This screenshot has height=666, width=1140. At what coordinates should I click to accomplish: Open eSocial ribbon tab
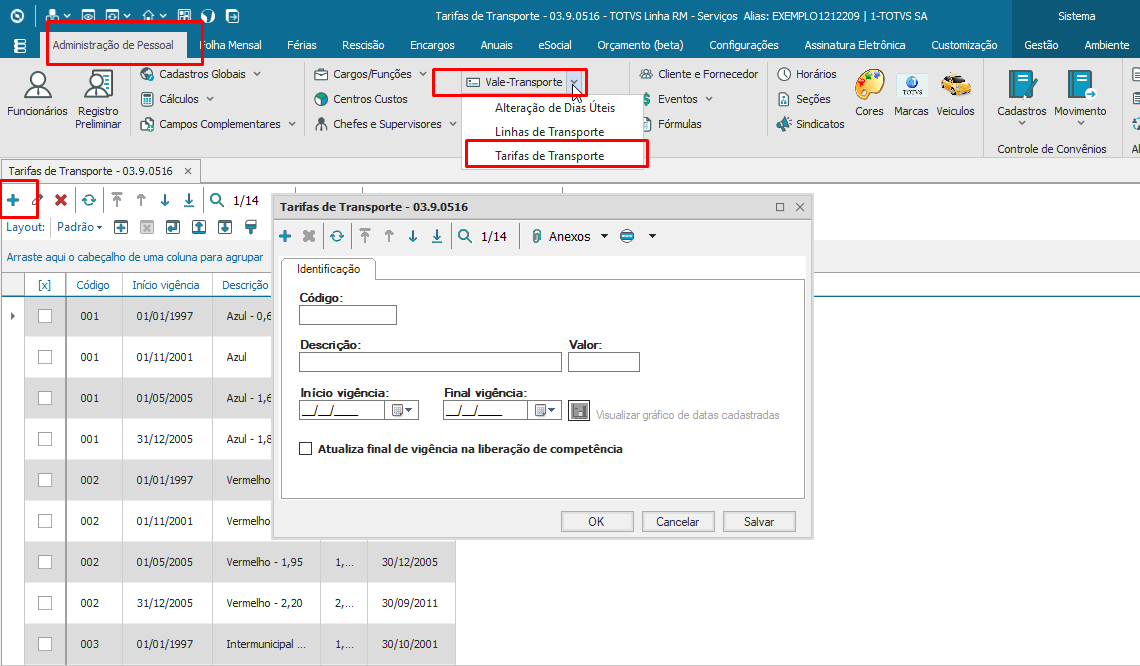point(555,45)
